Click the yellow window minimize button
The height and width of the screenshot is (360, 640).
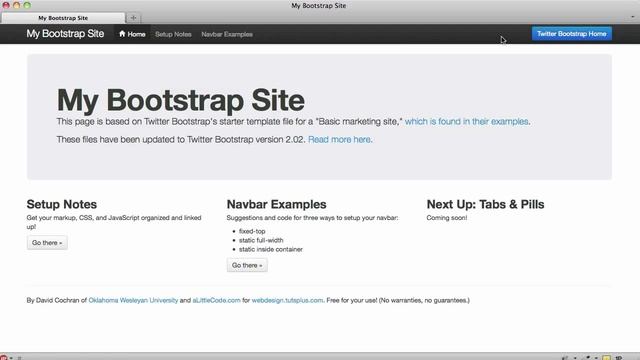click(16, 5)
